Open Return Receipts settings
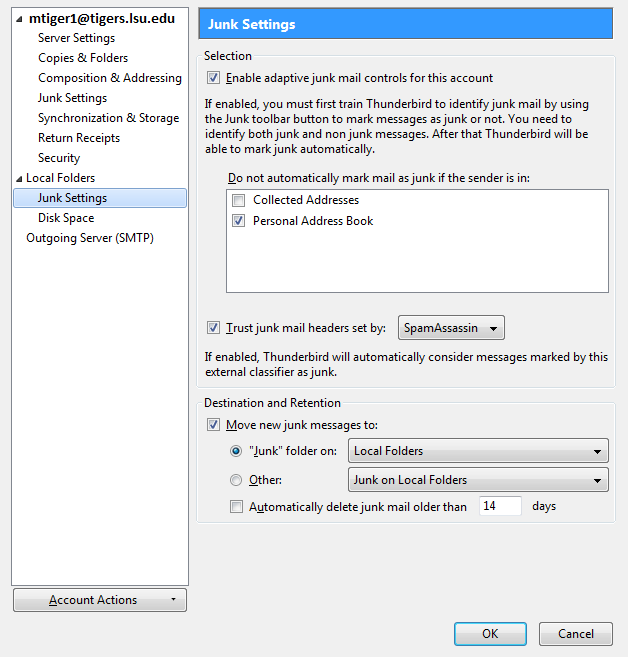The height and width of the screenshot is (657, 628). [79, 138]
